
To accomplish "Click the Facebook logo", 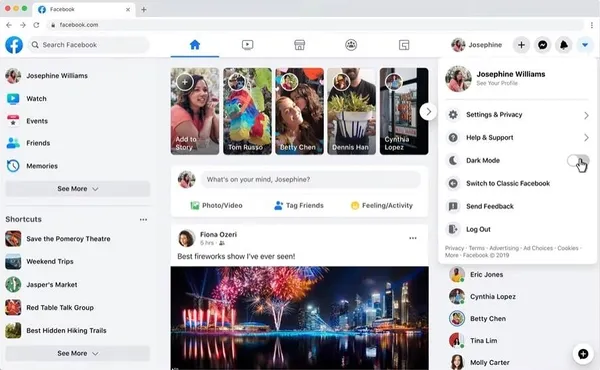I will [x=14, y=45].
